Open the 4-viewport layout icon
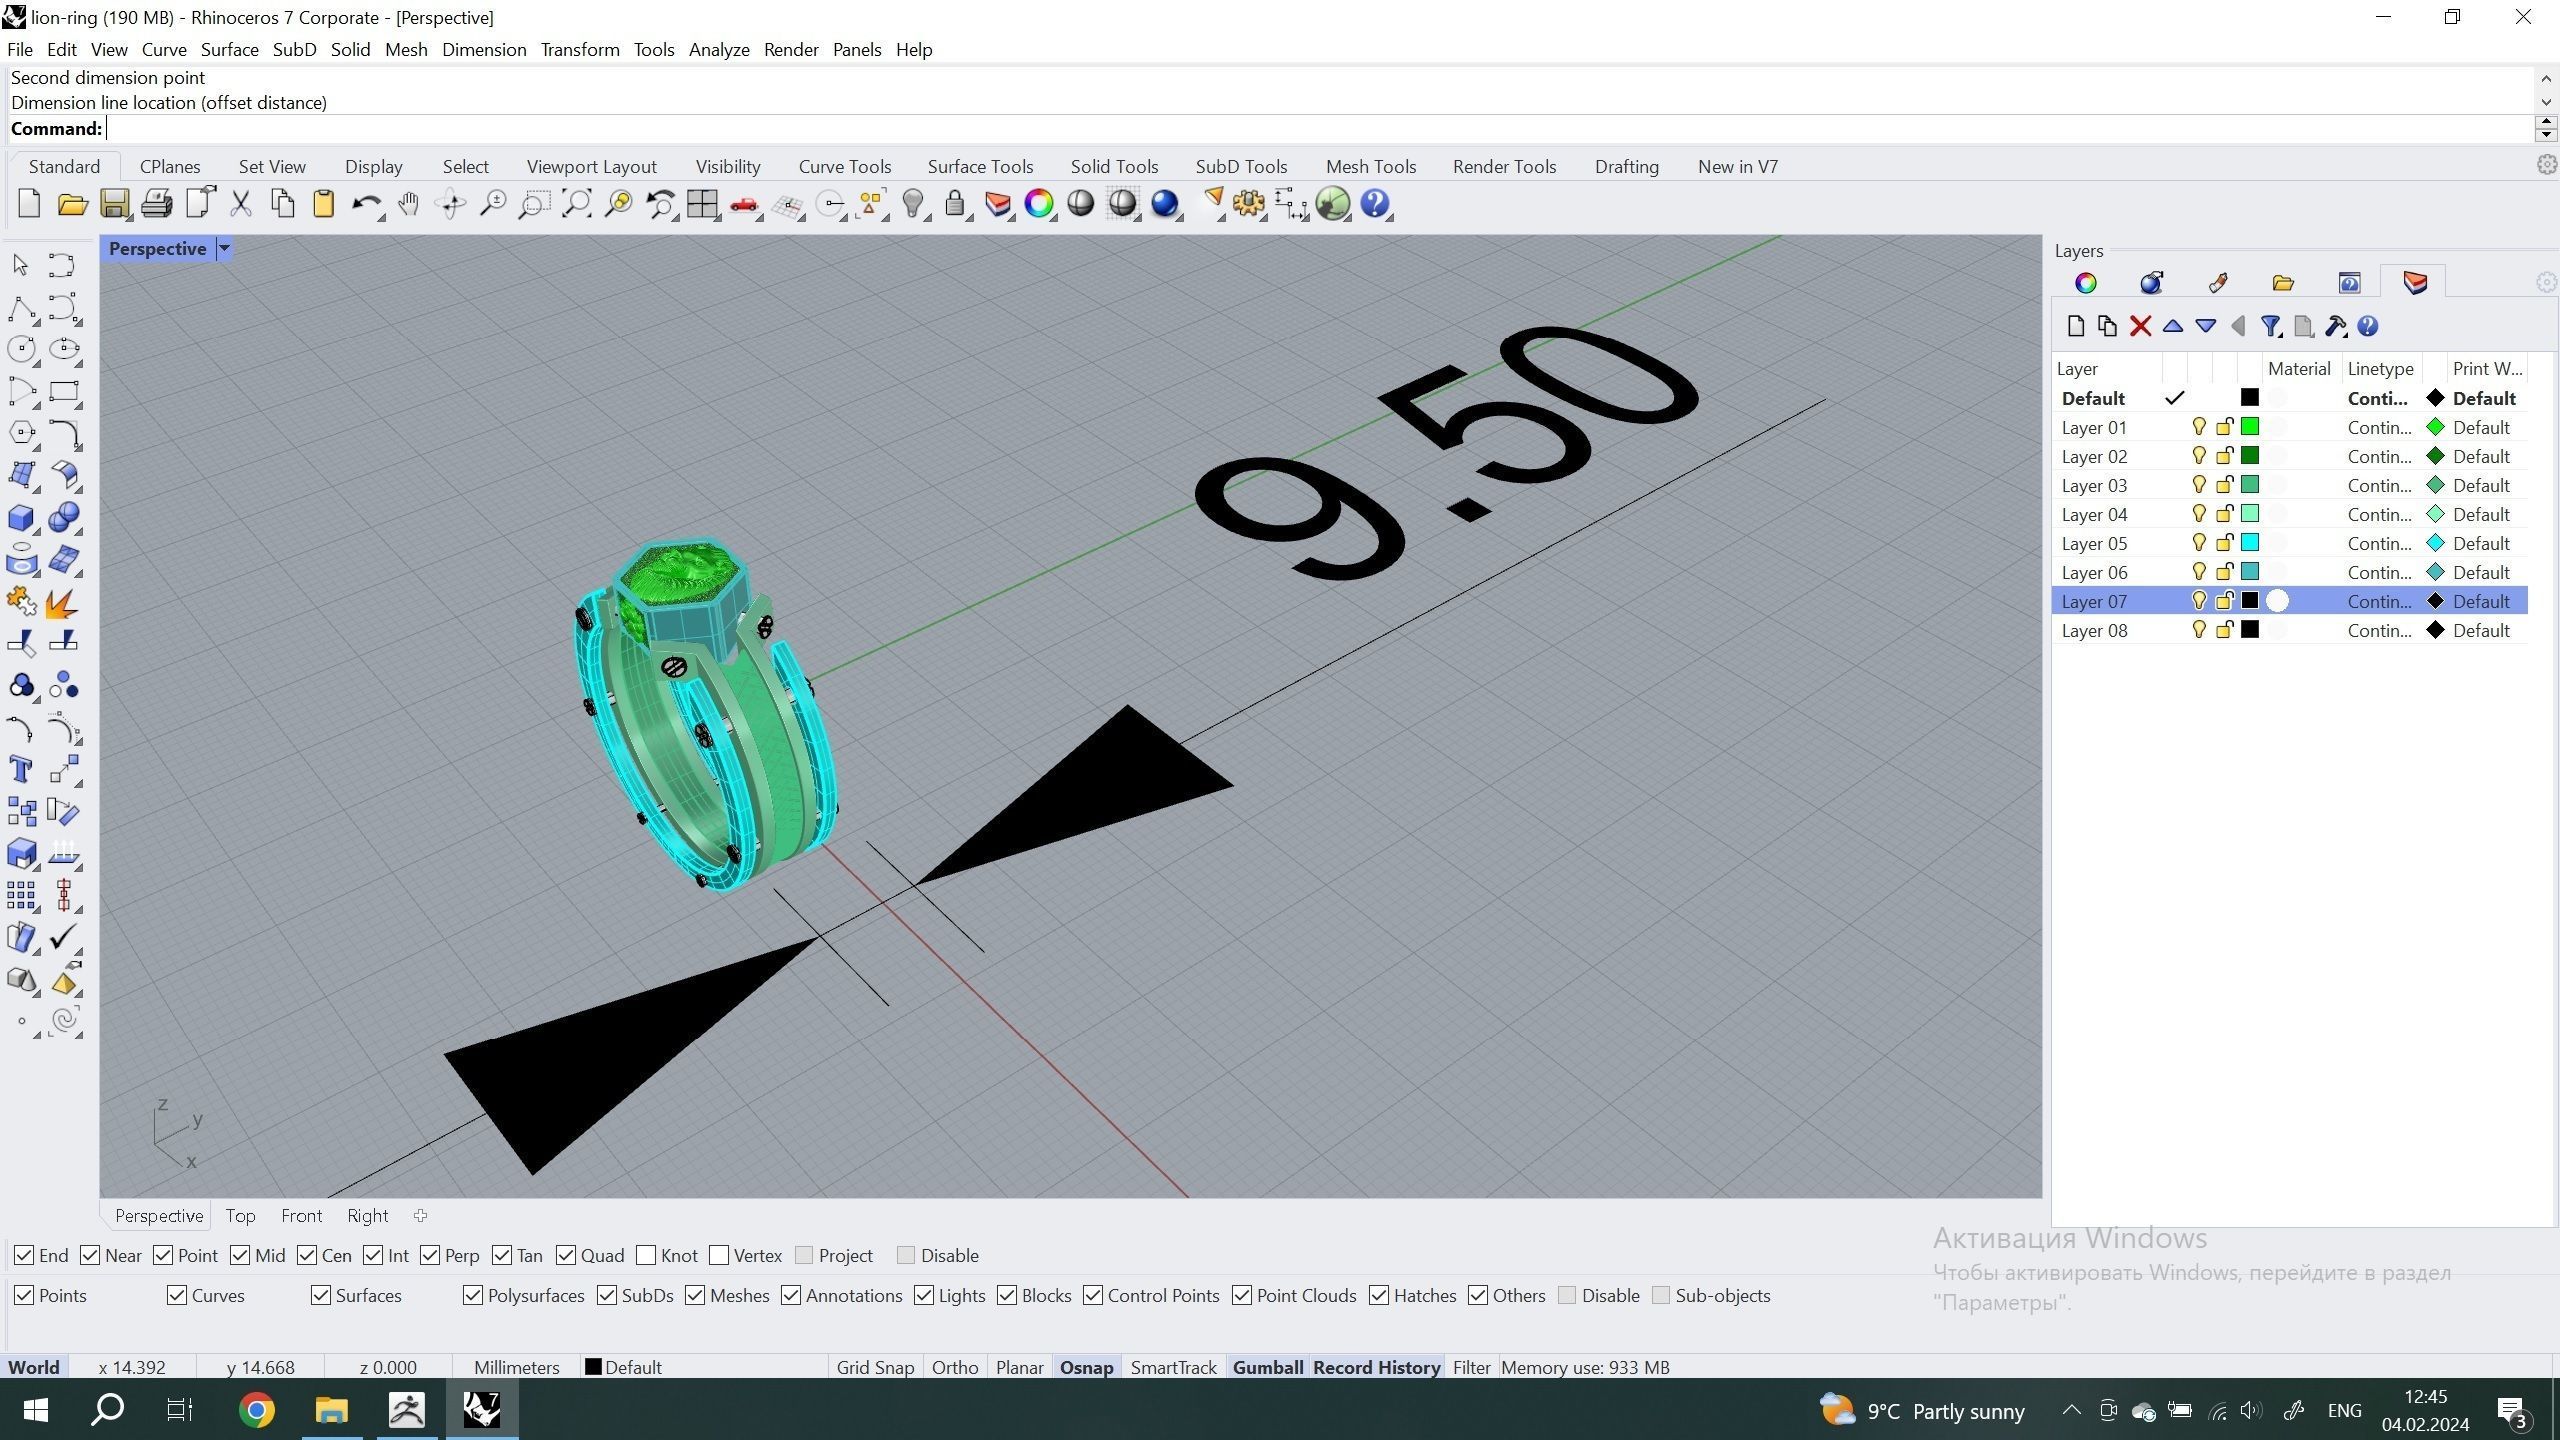The image size is (2560, 1440). 702,204
